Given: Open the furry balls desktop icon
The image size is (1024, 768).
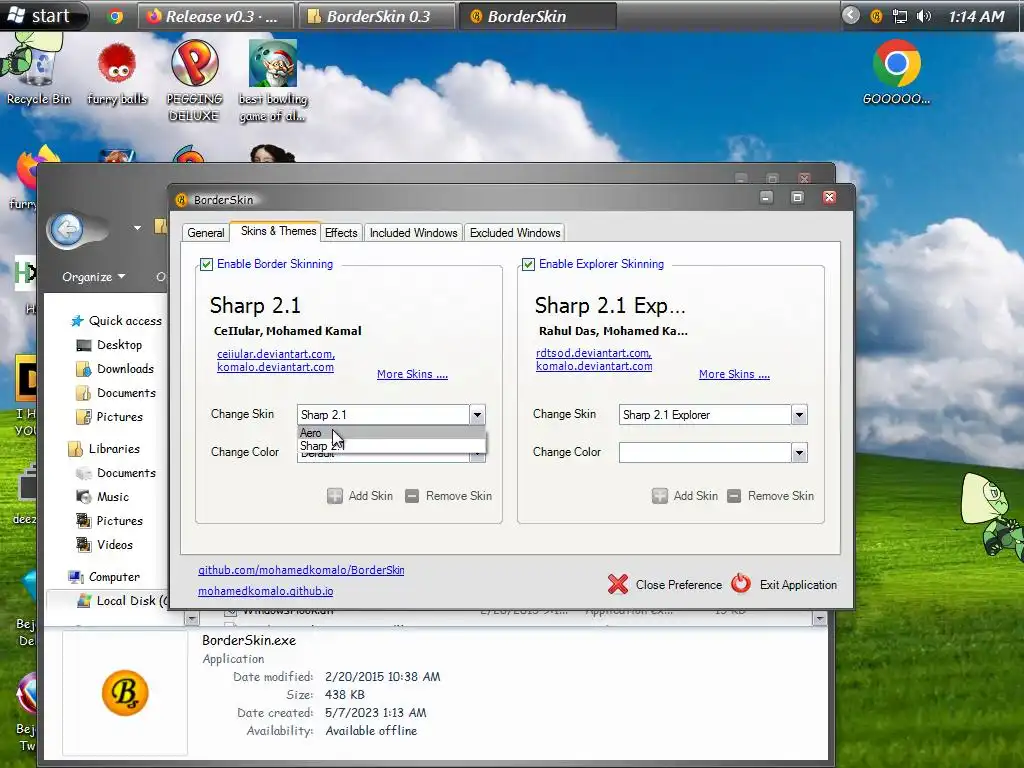Looking at the screenshot, I should (x=117, y=73).
